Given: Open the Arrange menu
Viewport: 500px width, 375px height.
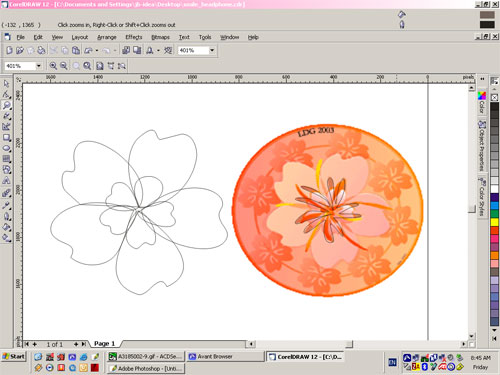Looking at the screenshot, I should click(x=107, y=37).
